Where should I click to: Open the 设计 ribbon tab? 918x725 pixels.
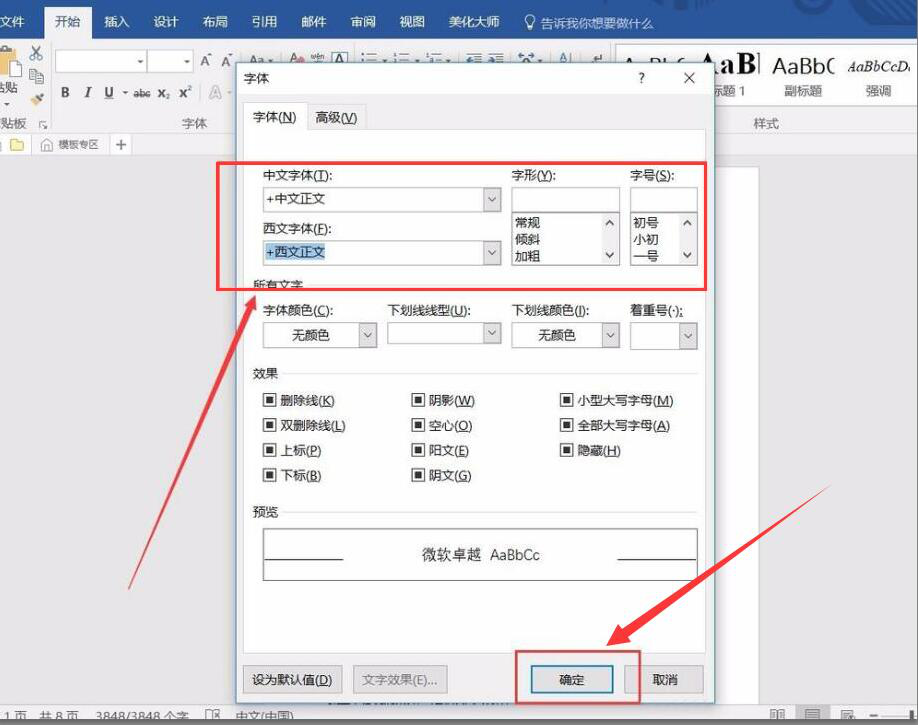[x=165, y=22]
